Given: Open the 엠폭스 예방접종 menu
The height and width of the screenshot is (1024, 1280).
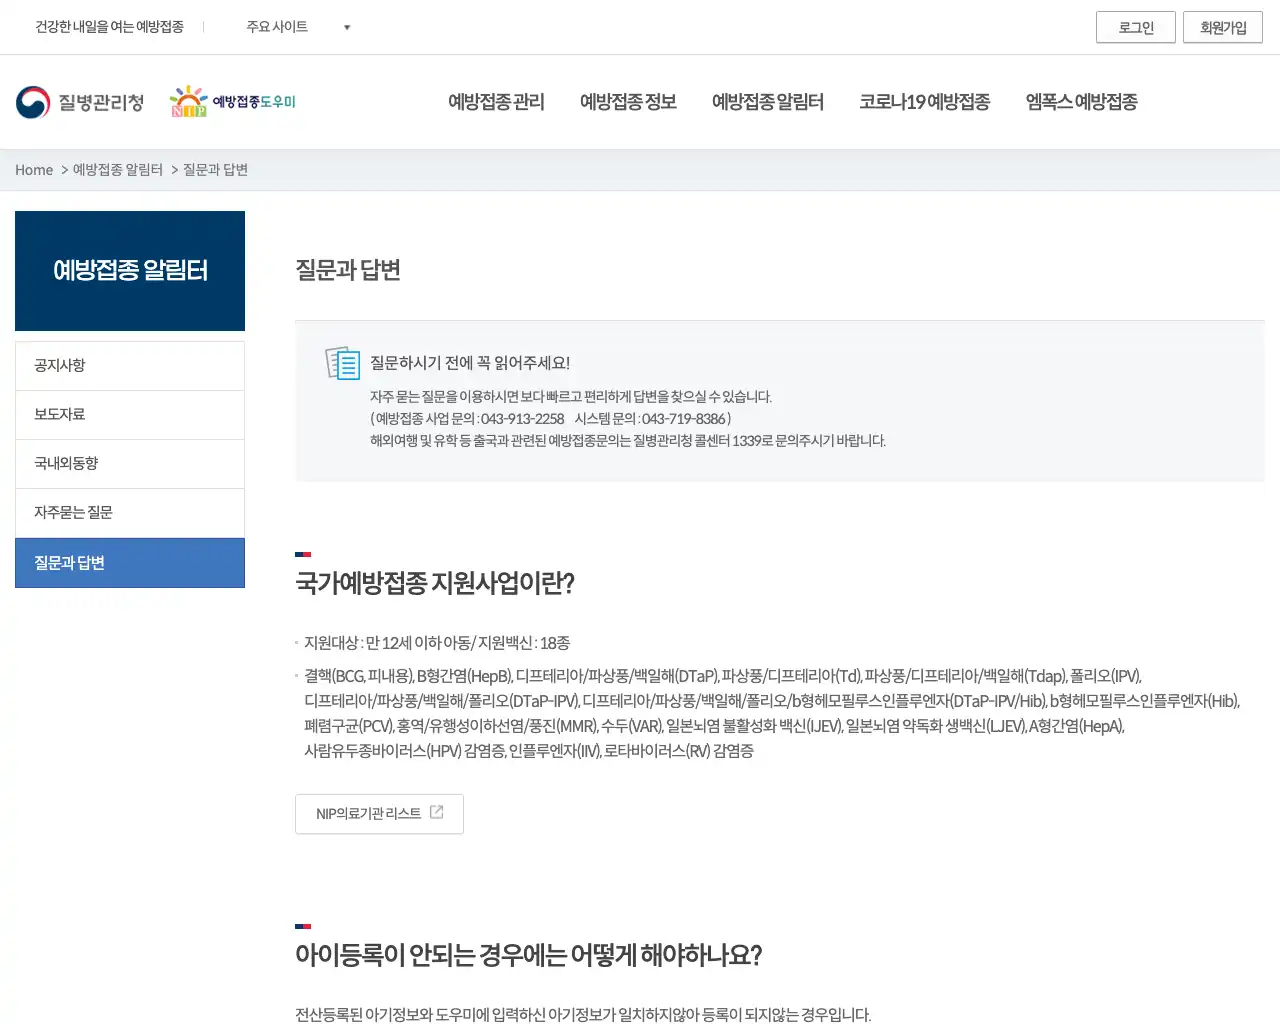Looking at the screenshot, I should [x=1081, y=101].
